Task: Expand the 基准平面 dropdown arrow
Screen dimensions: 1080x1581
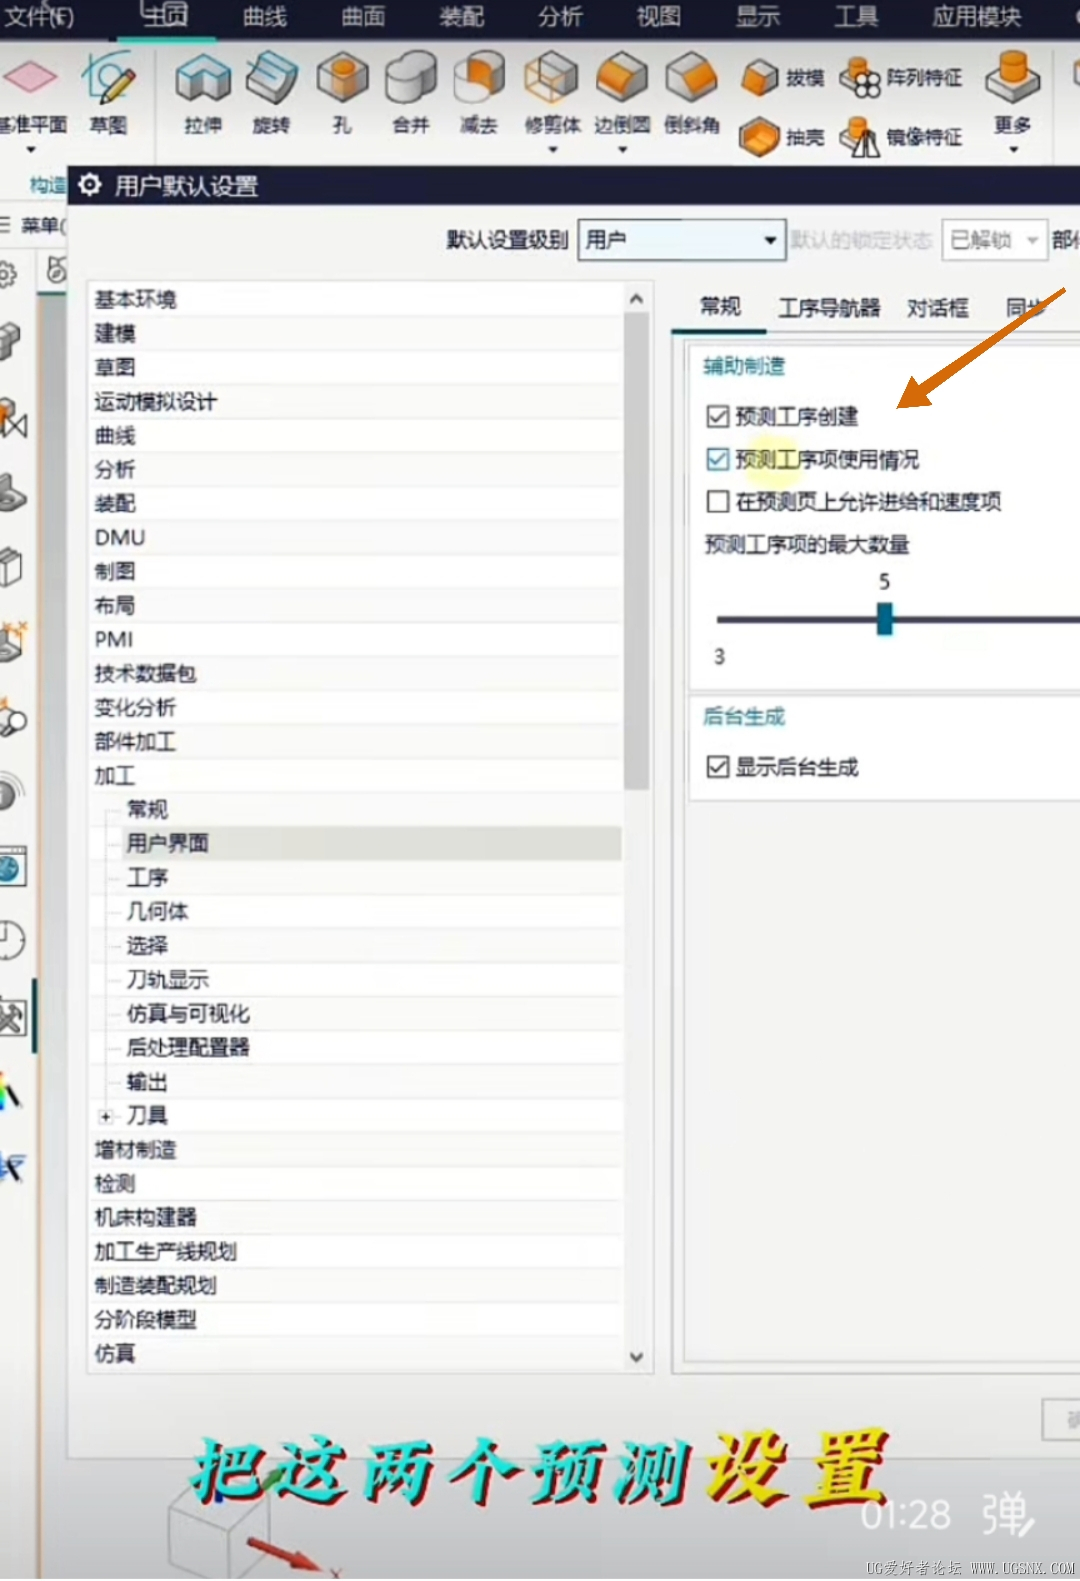Action: 31,150
